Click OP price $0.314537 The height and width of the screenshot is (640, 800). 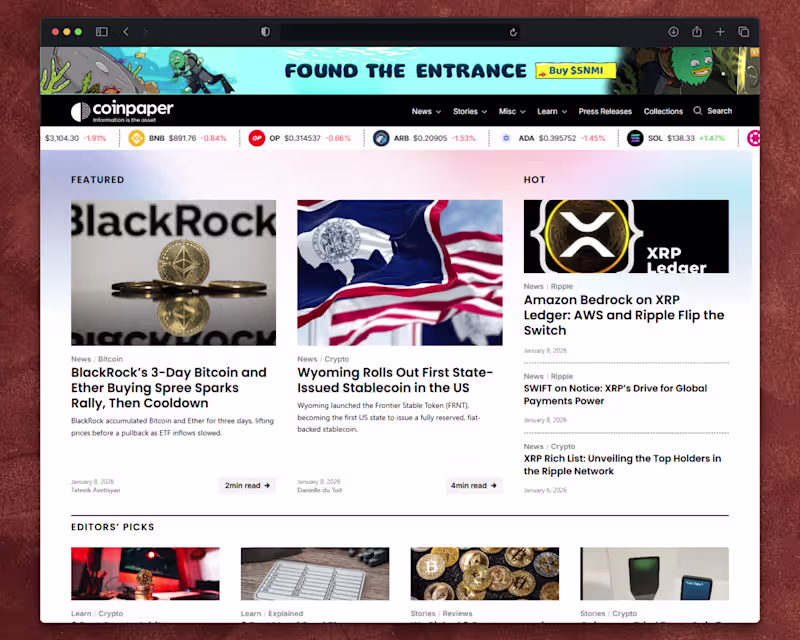(x=303, y=138)
